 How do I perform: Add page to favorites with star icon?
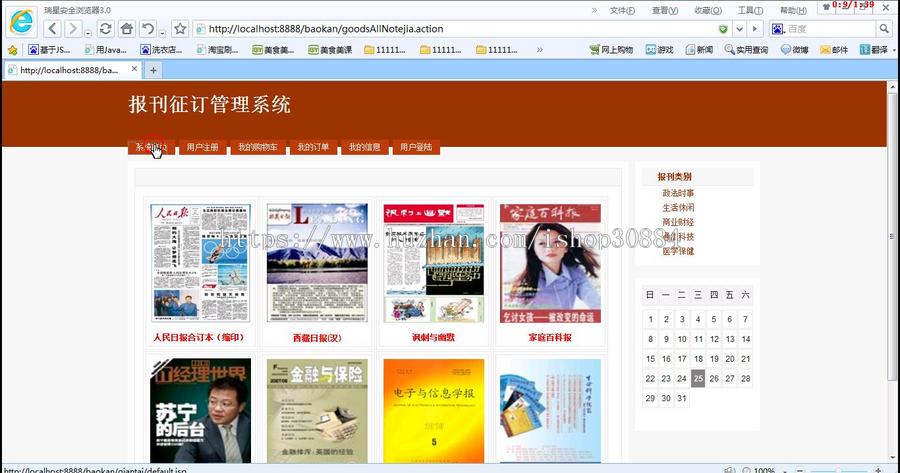pos(180,29)
